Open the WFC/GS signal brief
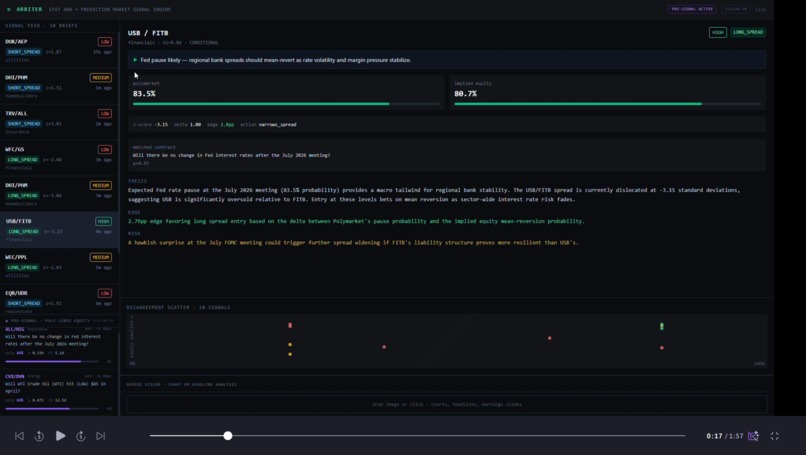Image resolution: width=806 pixels, height=455 pixels. [59, 158]
